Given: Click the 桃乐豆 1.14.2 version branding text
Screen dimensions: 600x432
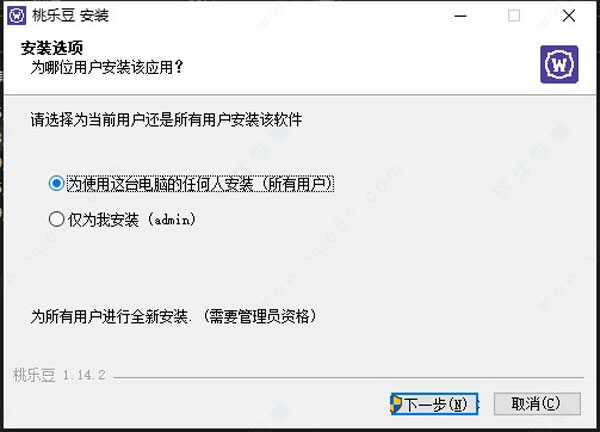Looking at the screenshot, I should [59, 375].
